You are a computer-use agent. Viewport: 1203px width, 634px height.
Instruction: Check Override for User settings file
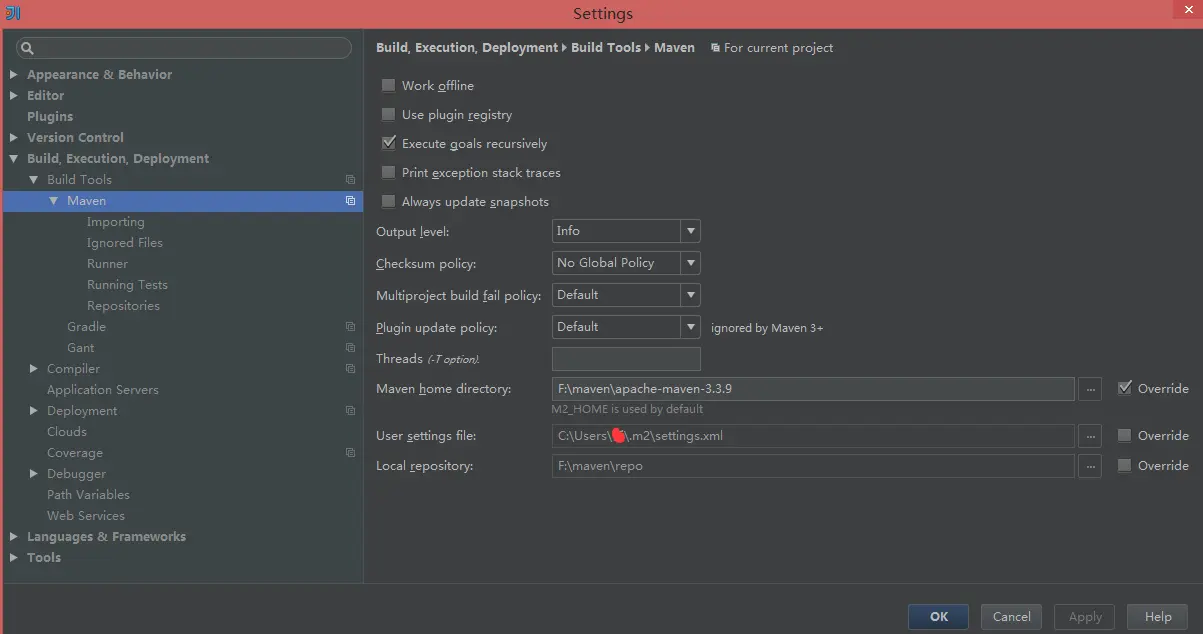coord(1124,435)
